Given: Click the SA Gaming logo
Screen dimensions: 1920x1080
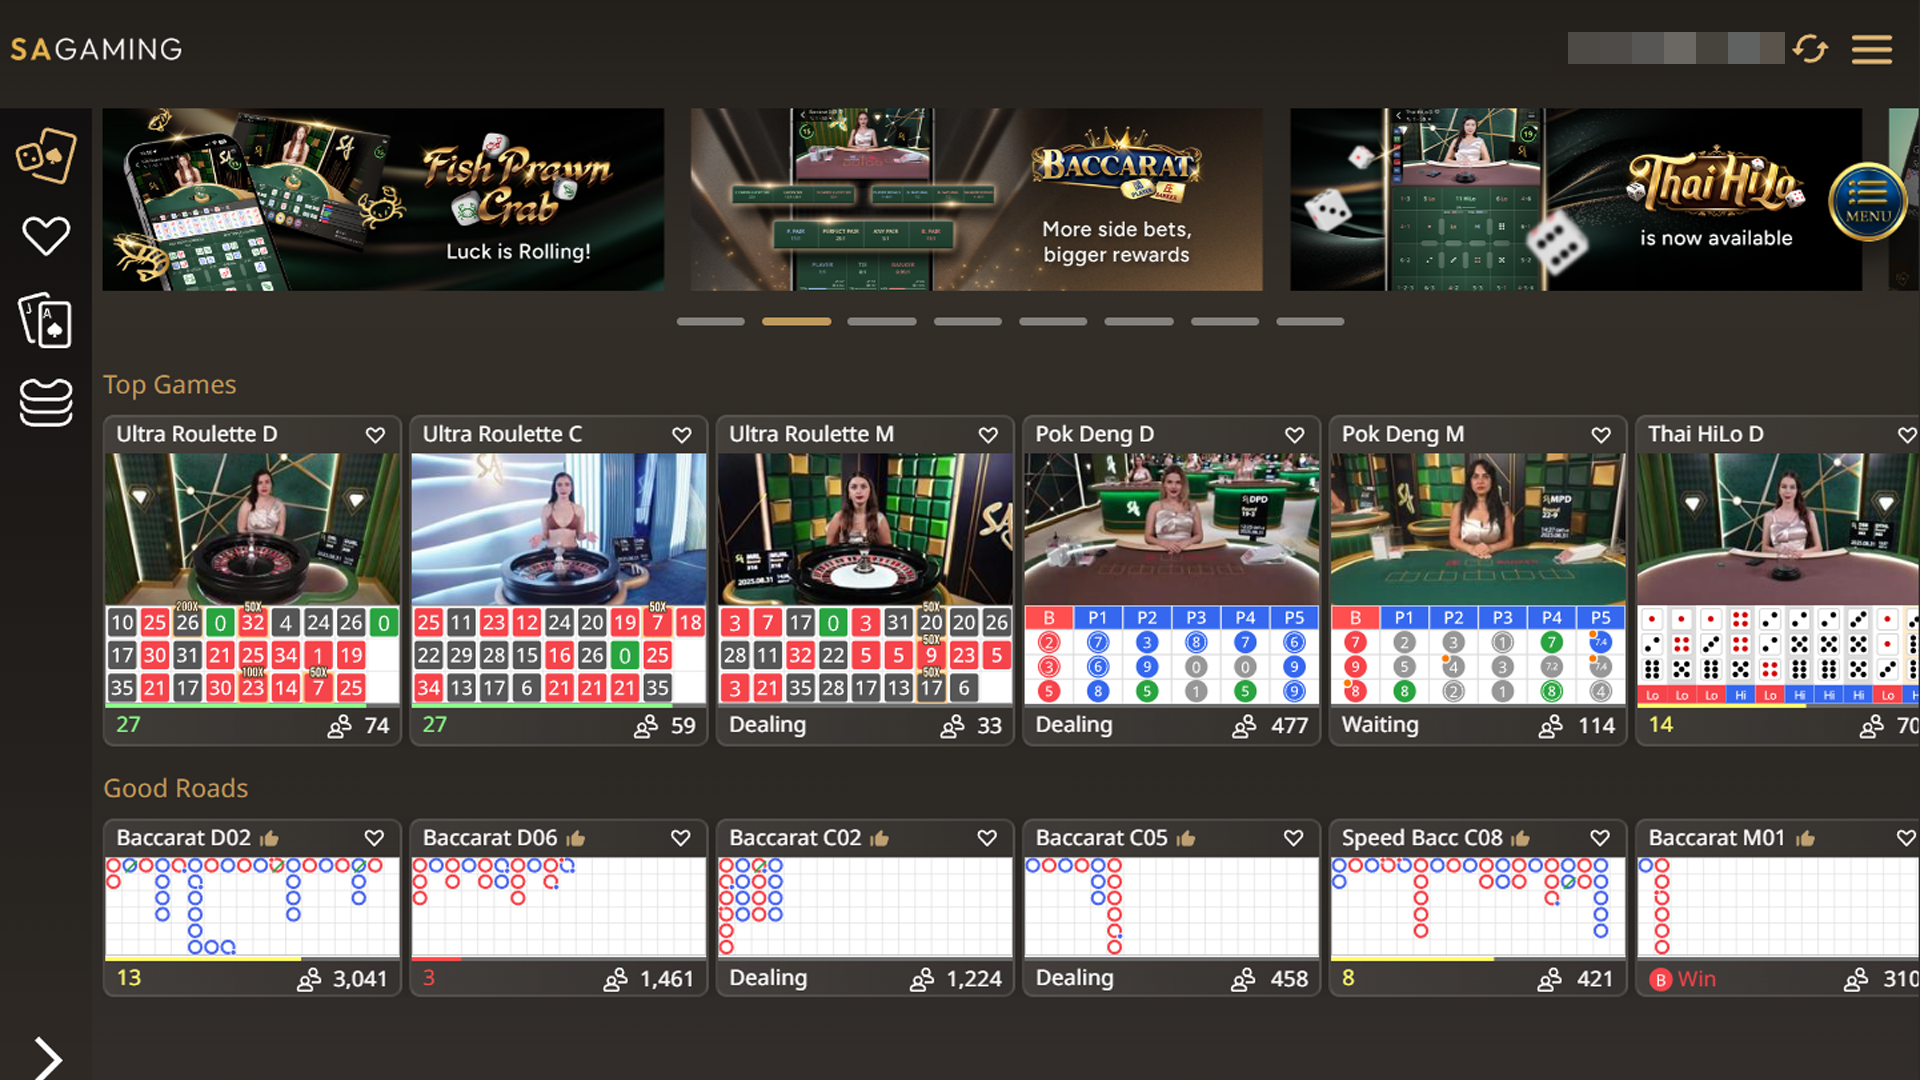Looking at the screenshot, I should point(96,49).
